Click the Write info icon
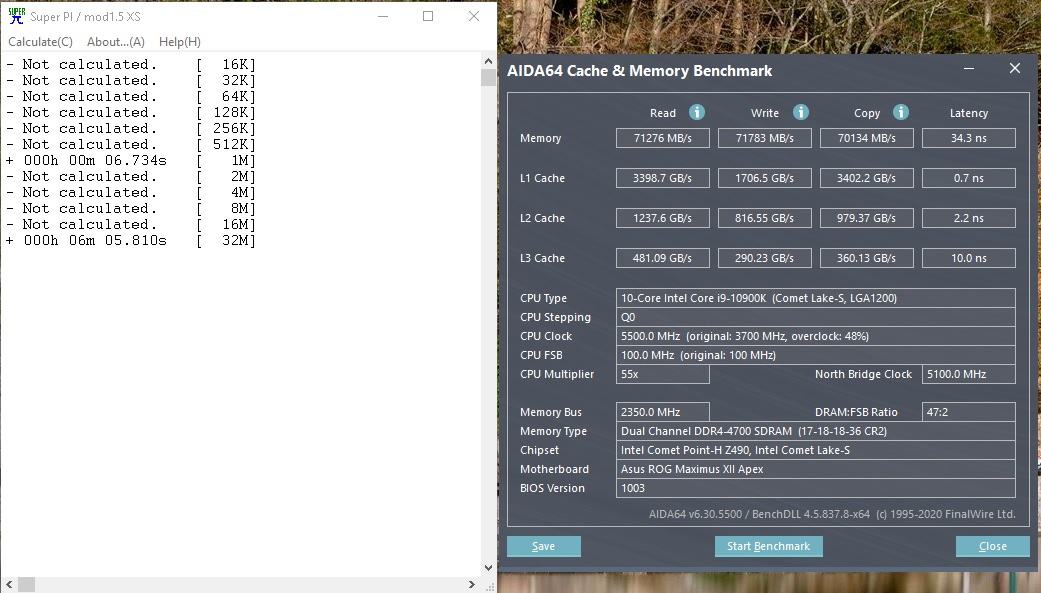The height and width of the screenshot is (593, 1041). (x=801, y=112)
